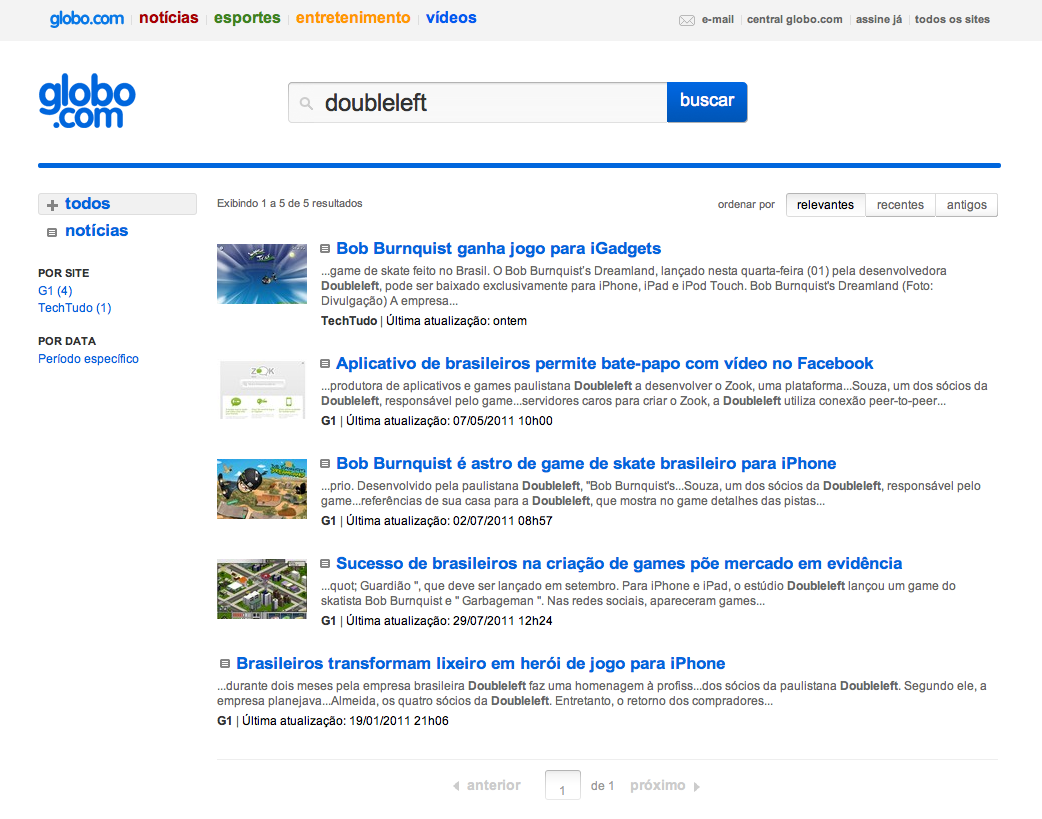This screenshot has width=1042, height=819.
Task: Sort results by relevantes
Action: 825,205
